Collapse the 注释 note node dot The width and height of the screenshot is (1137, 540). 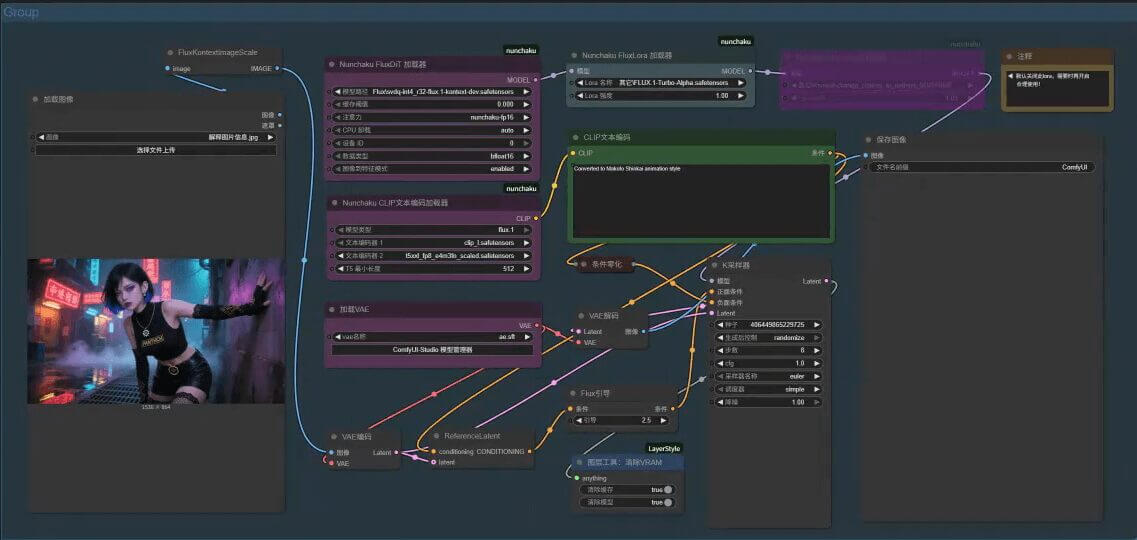coord(1009,56)
